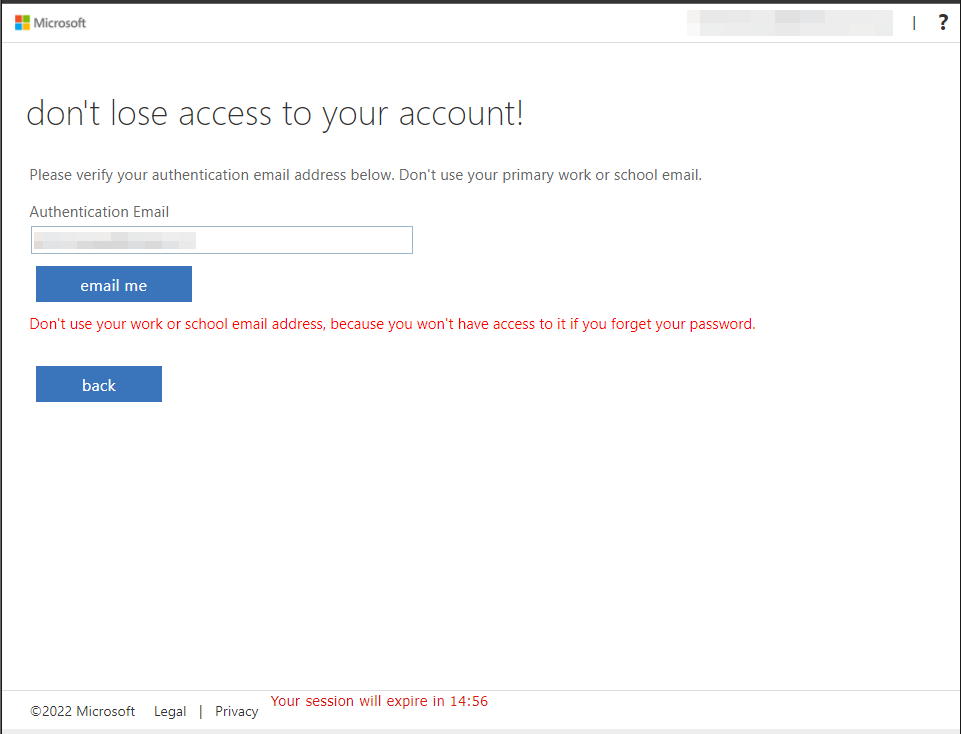The height and width of the screenshot is (734, 961).
Task: Click the Microsoft logo in the header
Action: 50,23
